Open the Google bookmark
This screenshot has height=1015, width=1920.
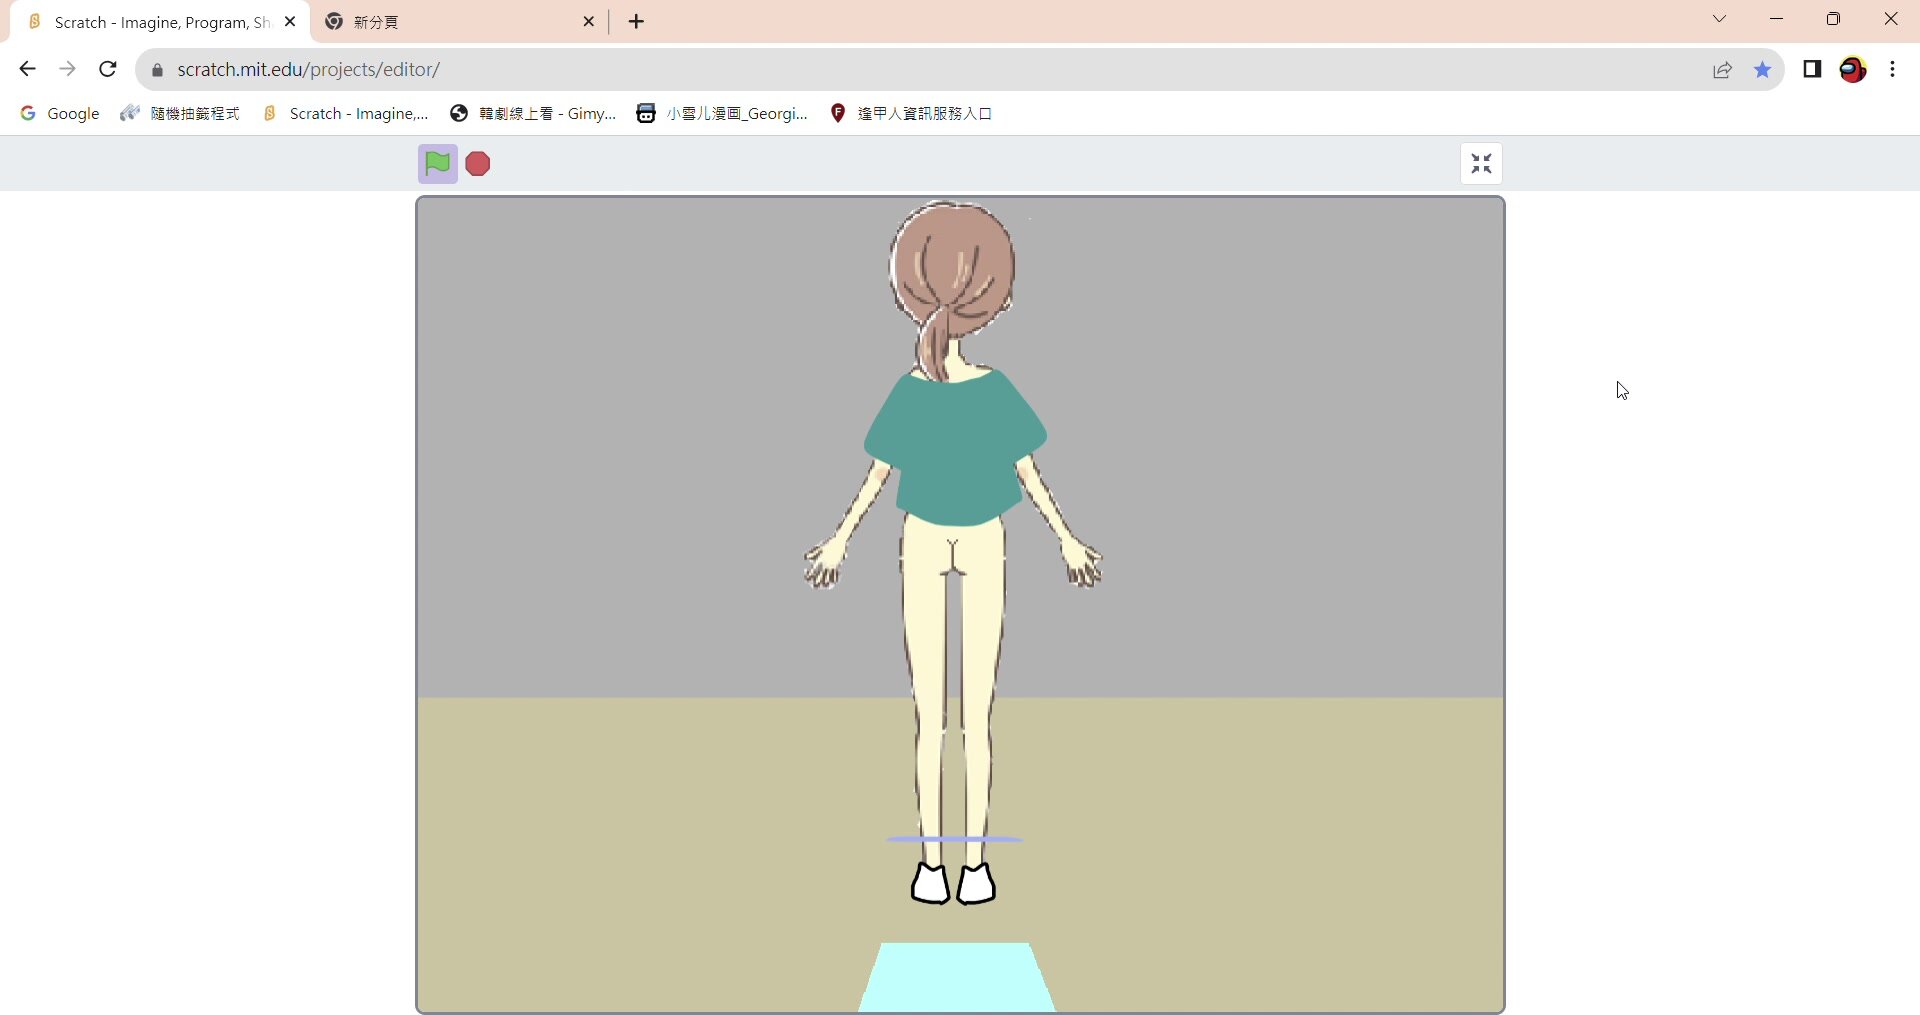click(x=60, y=114)
